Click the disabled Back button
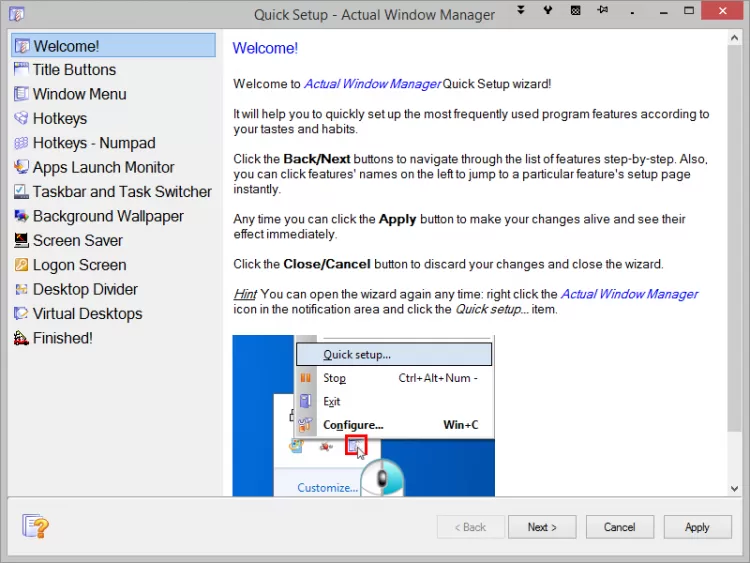The height and width of the screenshot is (563, 750). coord(471,527)
